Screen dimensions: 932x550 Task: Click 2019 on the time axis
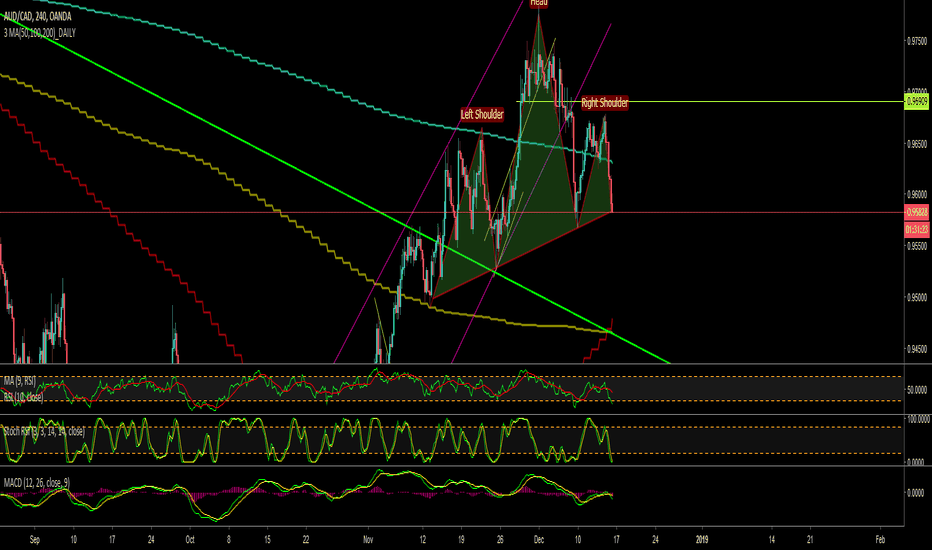pyautogui.click(x=702, y=540)
